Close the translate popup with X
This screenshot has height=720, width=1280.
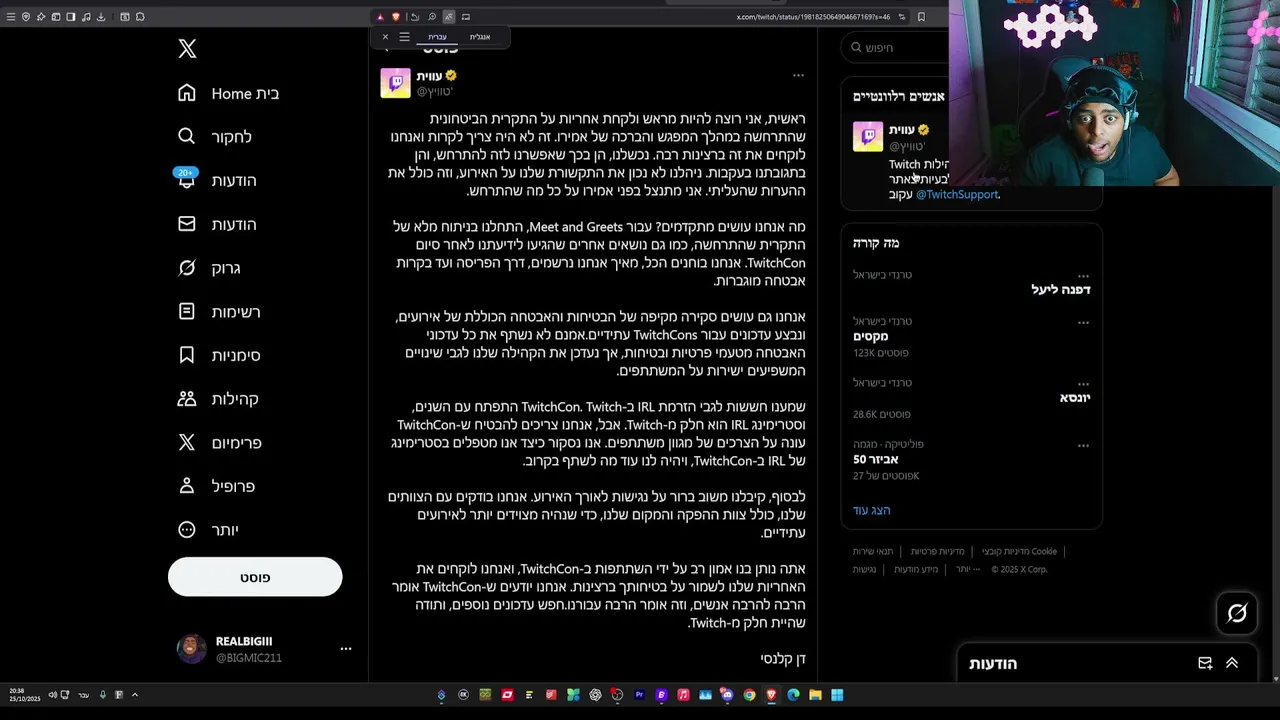click(x=385, y=37)
